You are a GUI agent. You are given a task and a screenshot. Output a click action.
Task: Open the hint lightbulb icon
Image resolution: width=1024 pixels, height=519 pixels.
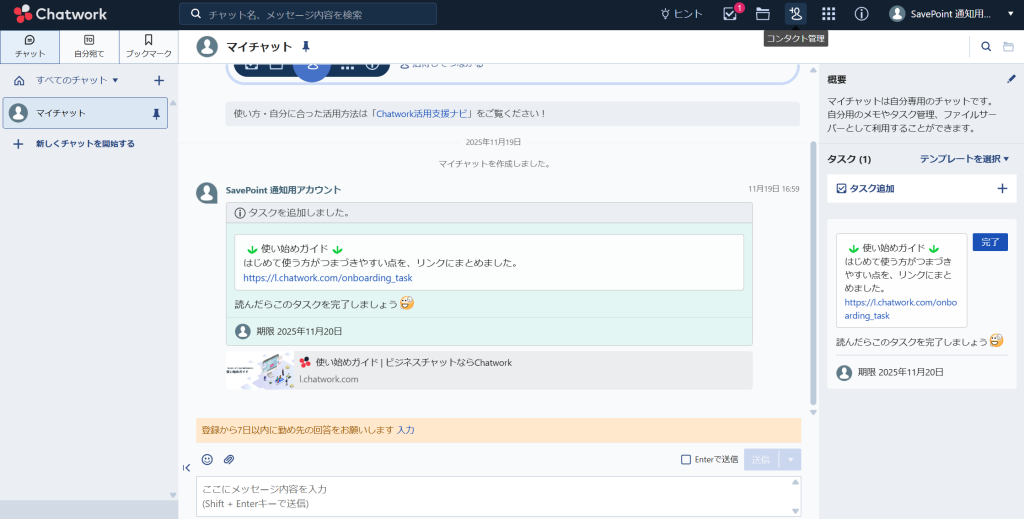pos(681,14)
